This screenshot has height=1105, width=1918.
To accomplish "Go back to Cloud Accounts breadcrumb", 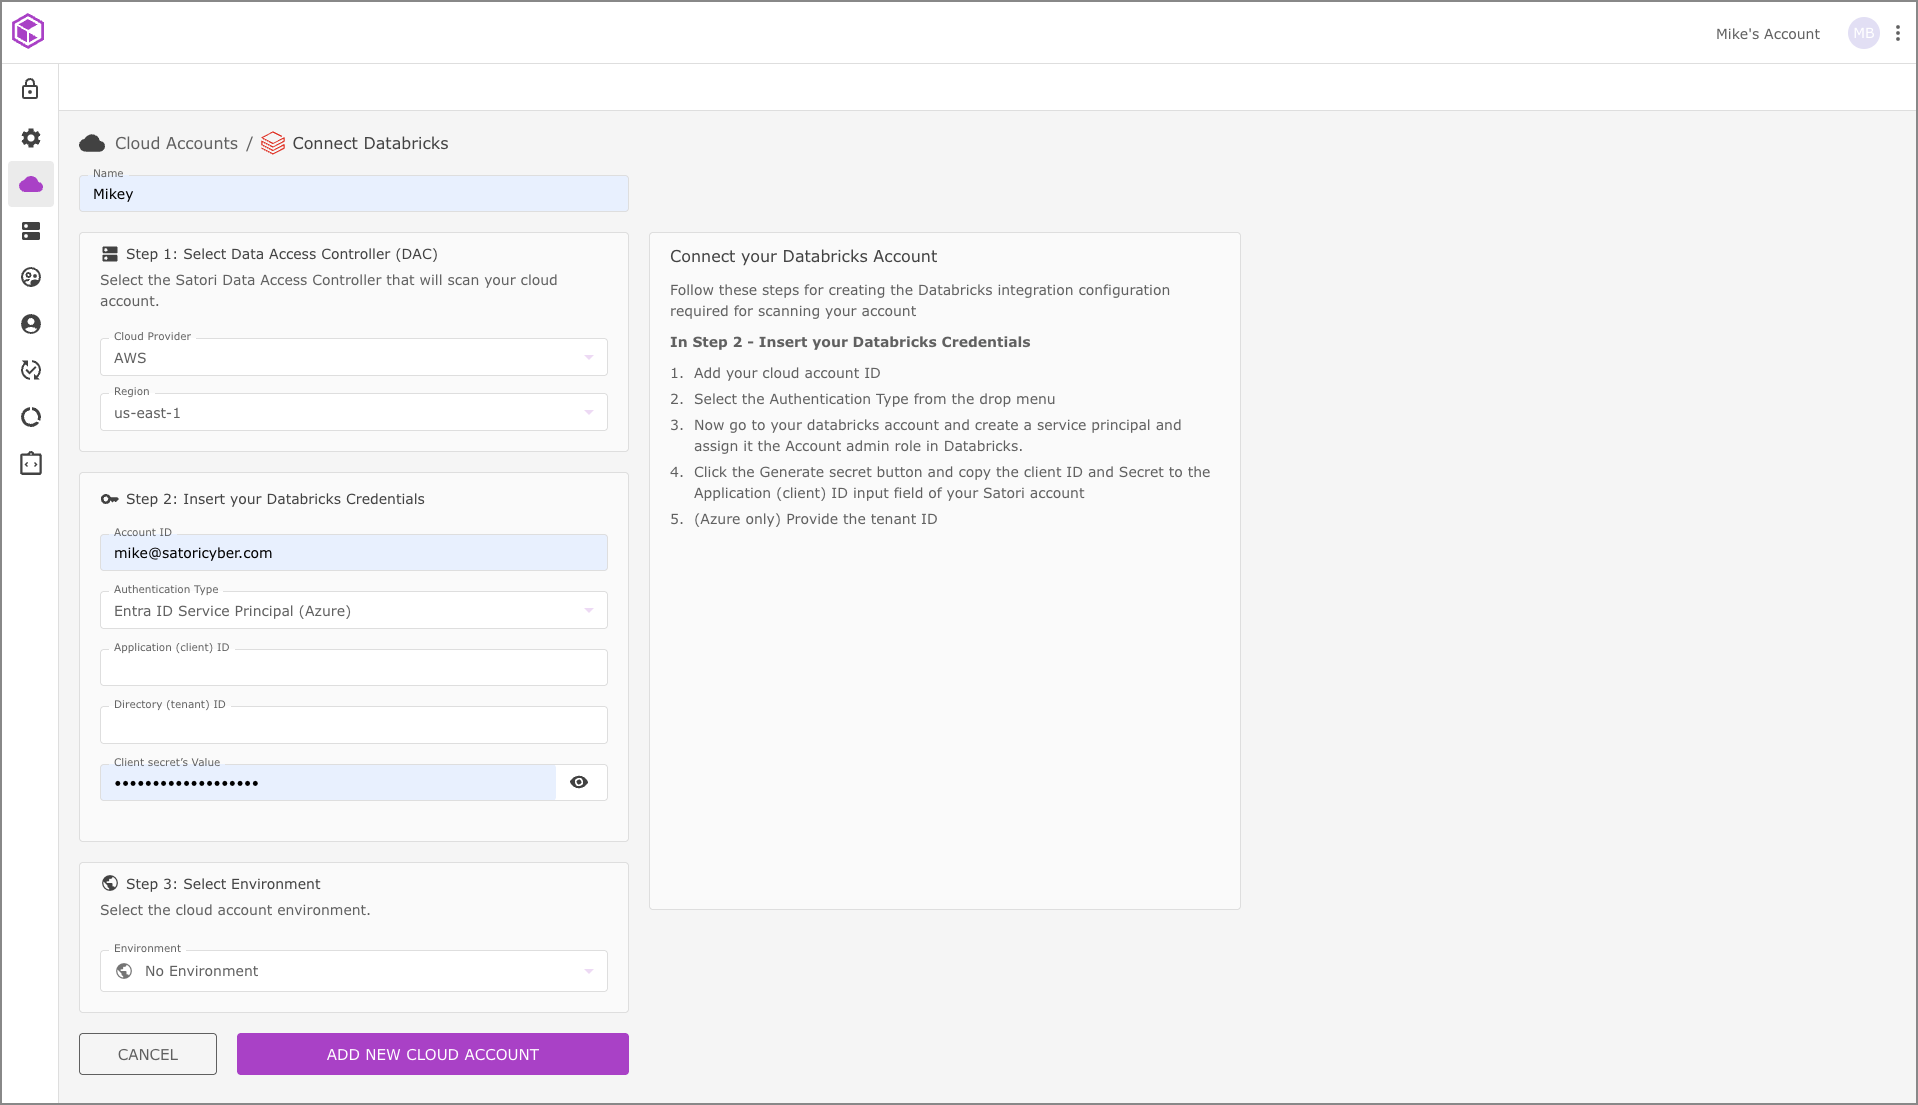I will (x=176, y=143).
